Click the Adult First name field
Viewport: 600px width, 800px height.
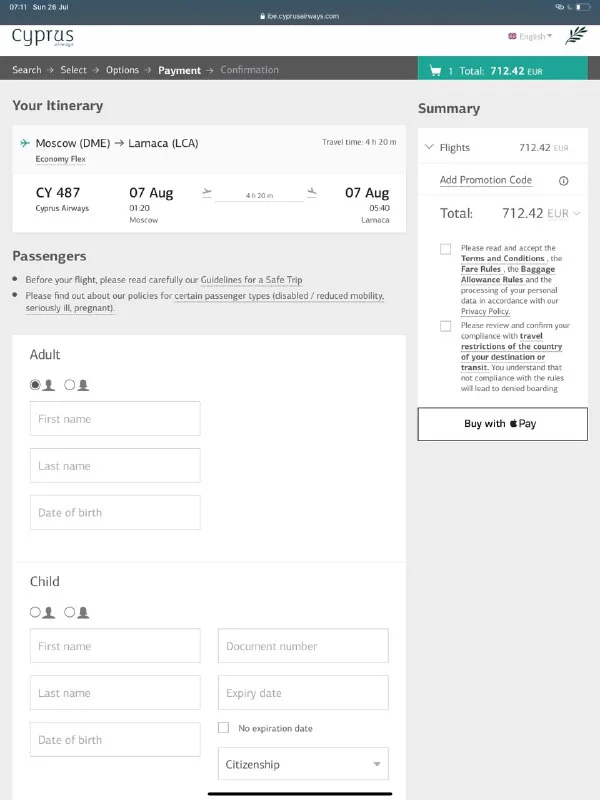(115, 419)
